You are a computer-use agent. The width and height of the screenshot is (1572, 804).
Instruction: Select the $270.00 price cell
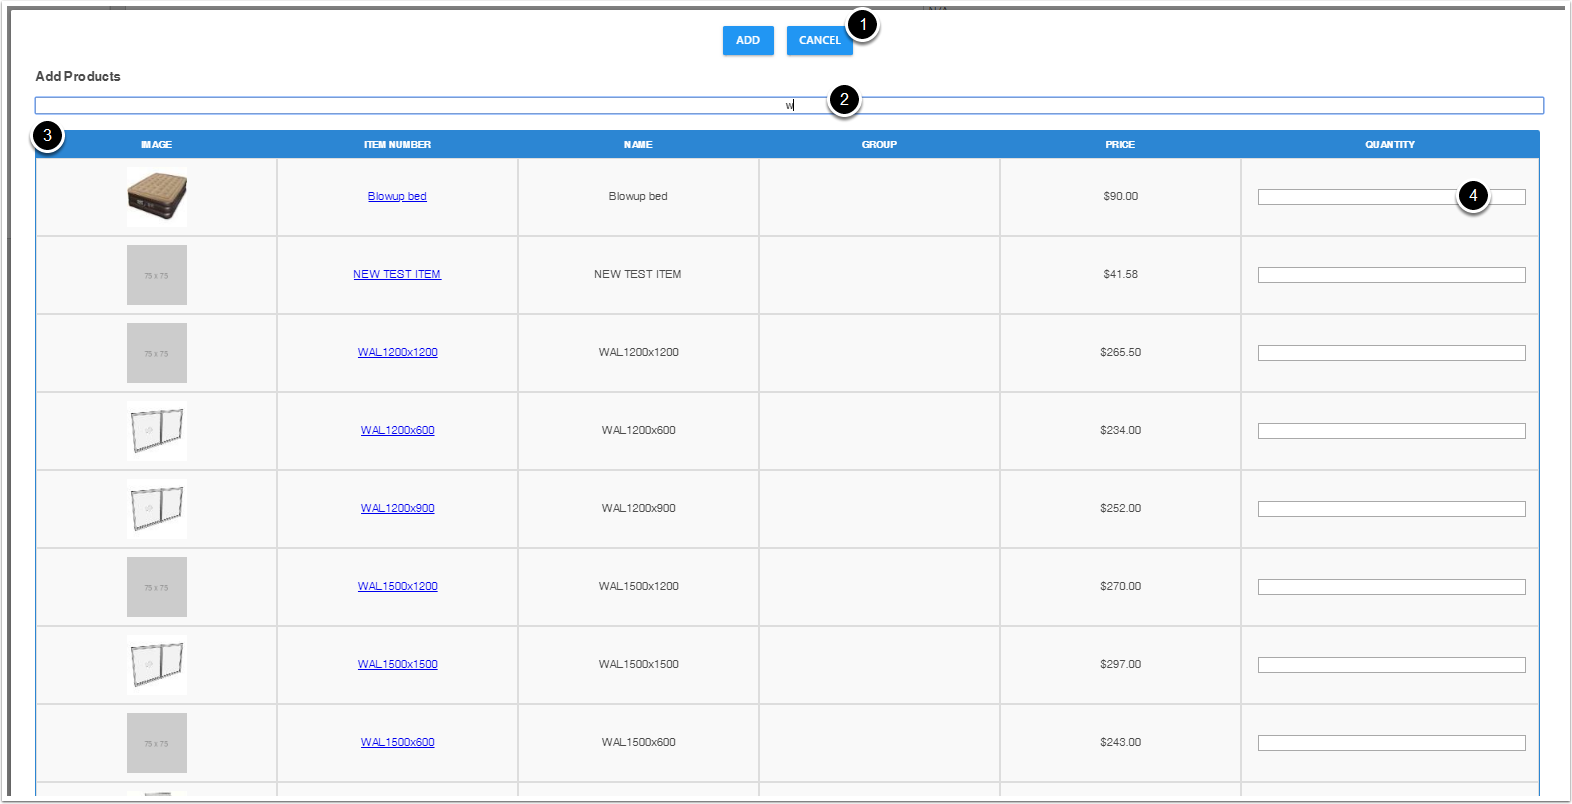coord(1120,586)
